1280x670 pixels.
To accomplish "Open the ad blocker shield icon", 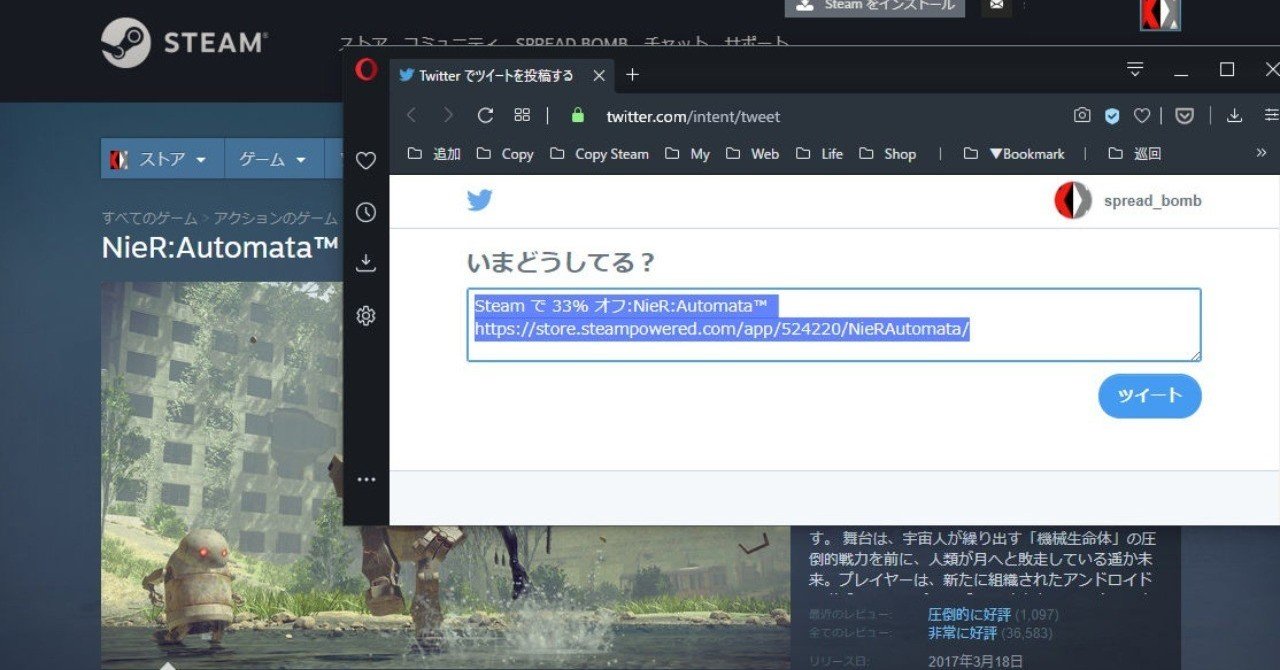I will pyautogui.click(x=1112, y=116).
